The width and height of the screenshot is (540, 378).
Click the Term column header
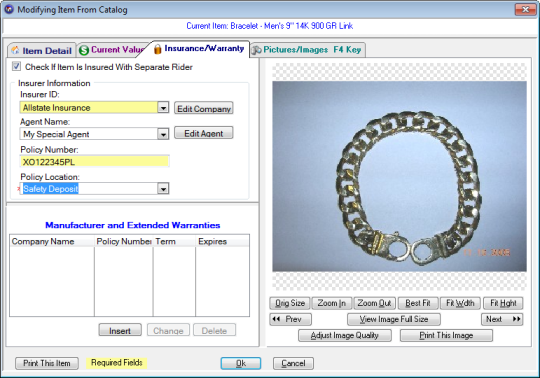point(174,241)
